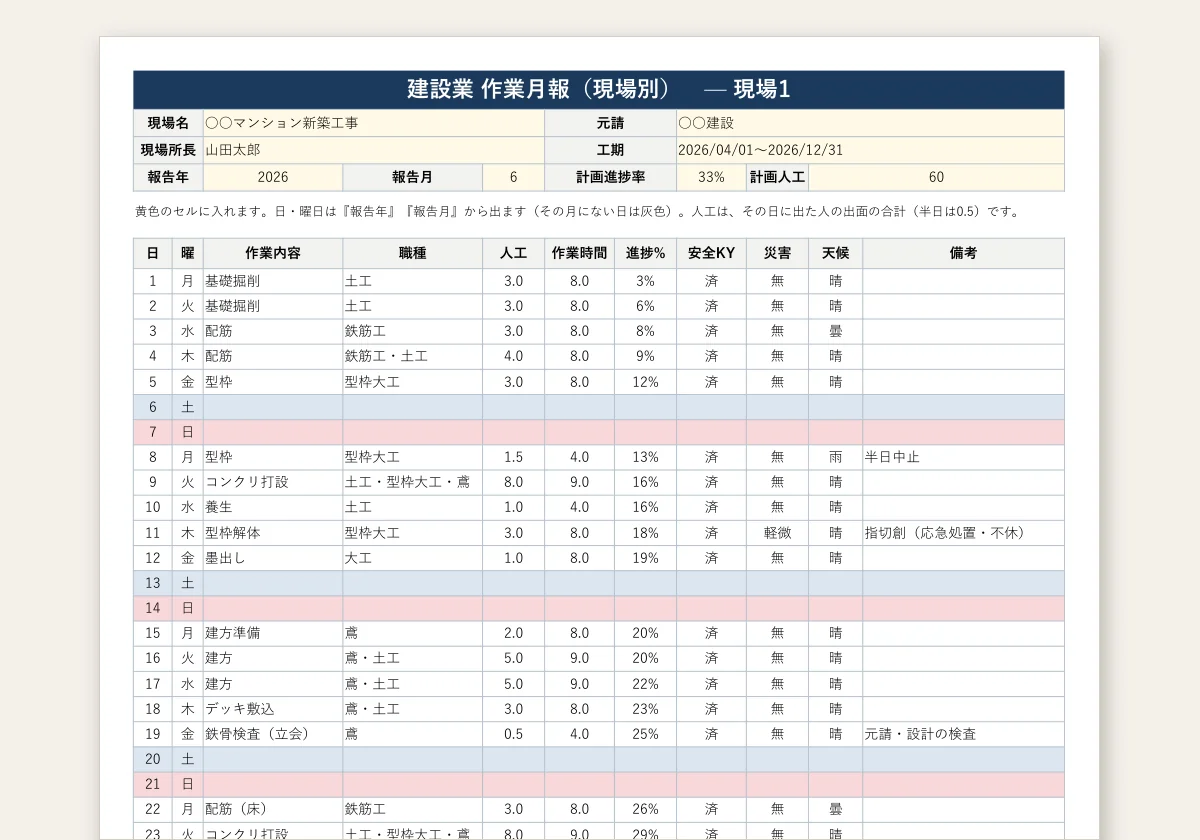Screen dimensions: 1200x840
Task: Select the 養生 work content cell
Action: (x=273, y=508)
